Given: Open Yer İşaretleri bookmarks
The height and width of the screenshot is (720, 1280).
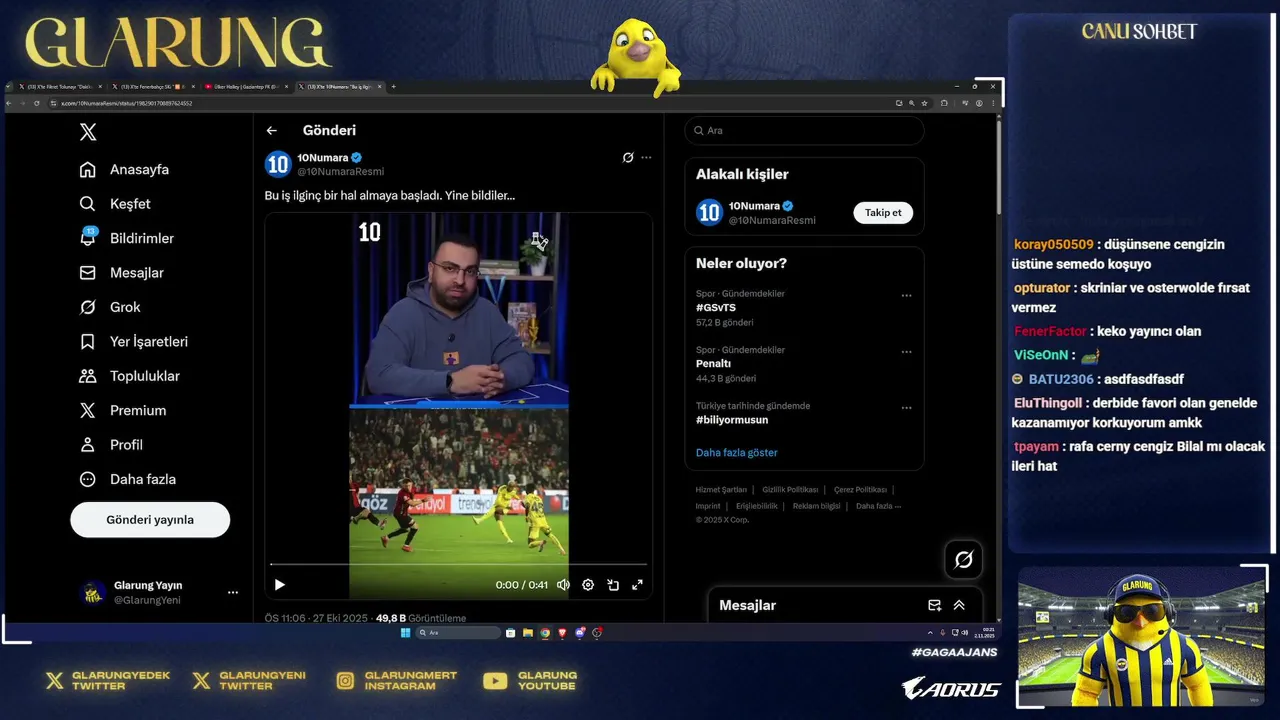Looking at the screenshot, I should click(134, 342).
